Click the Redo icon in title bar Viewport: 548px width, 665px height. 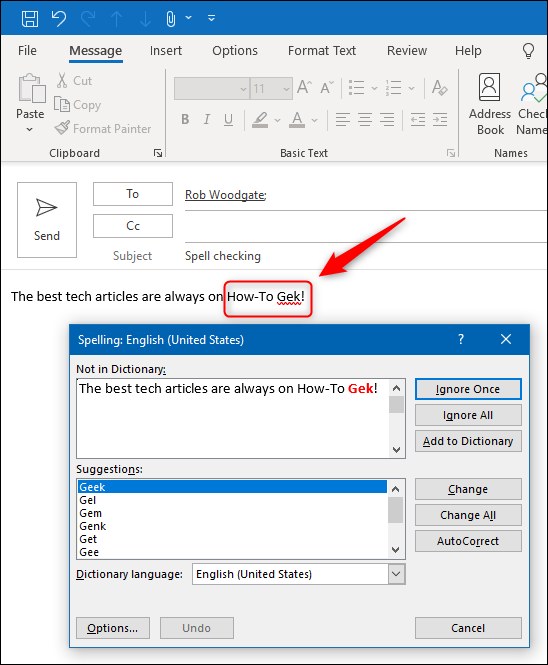coord(88,19)
